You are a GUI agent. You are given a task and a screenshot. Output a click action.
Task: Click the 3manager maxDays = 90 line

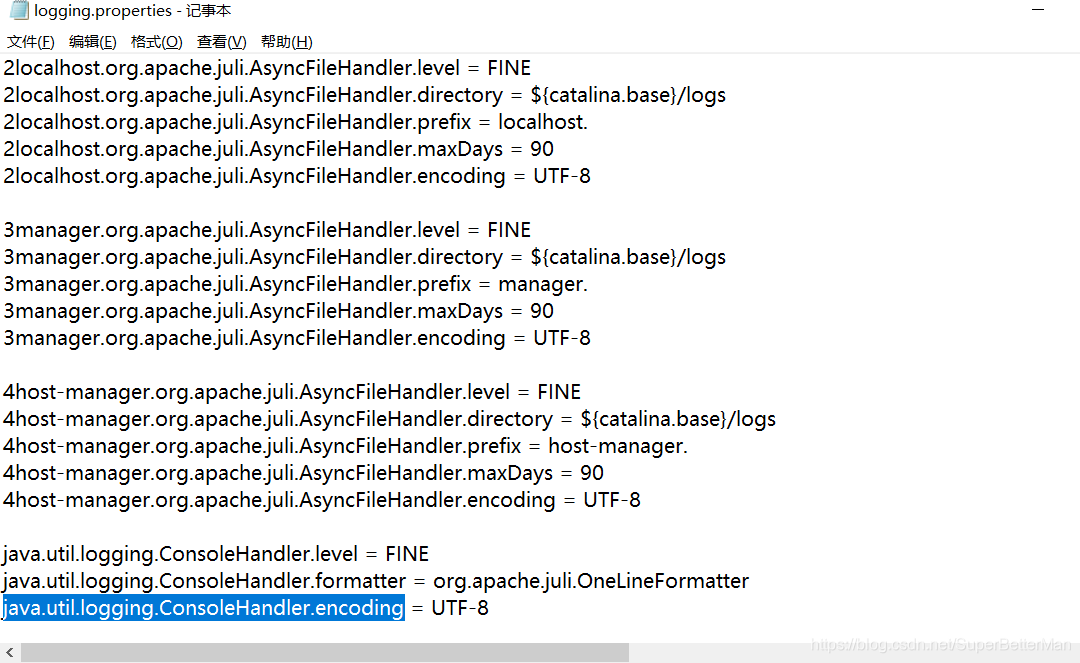click(x=278, y=311)
